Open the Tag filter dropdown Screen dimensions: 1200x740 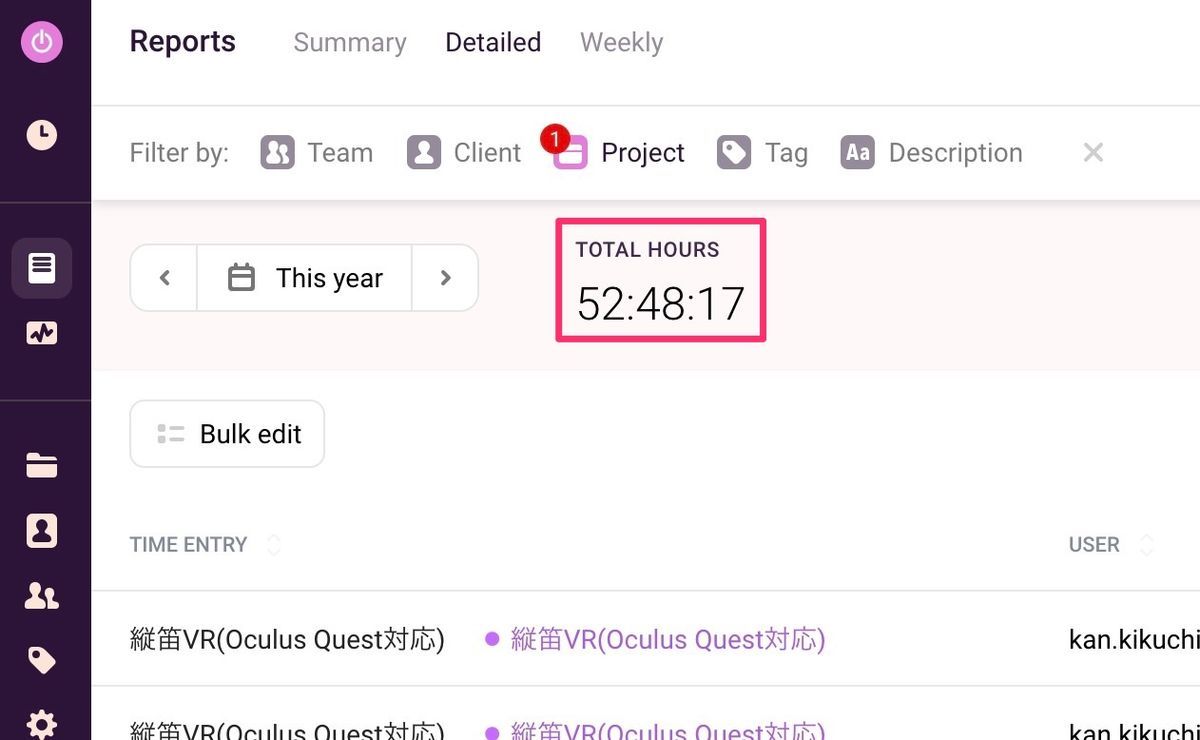762,153
